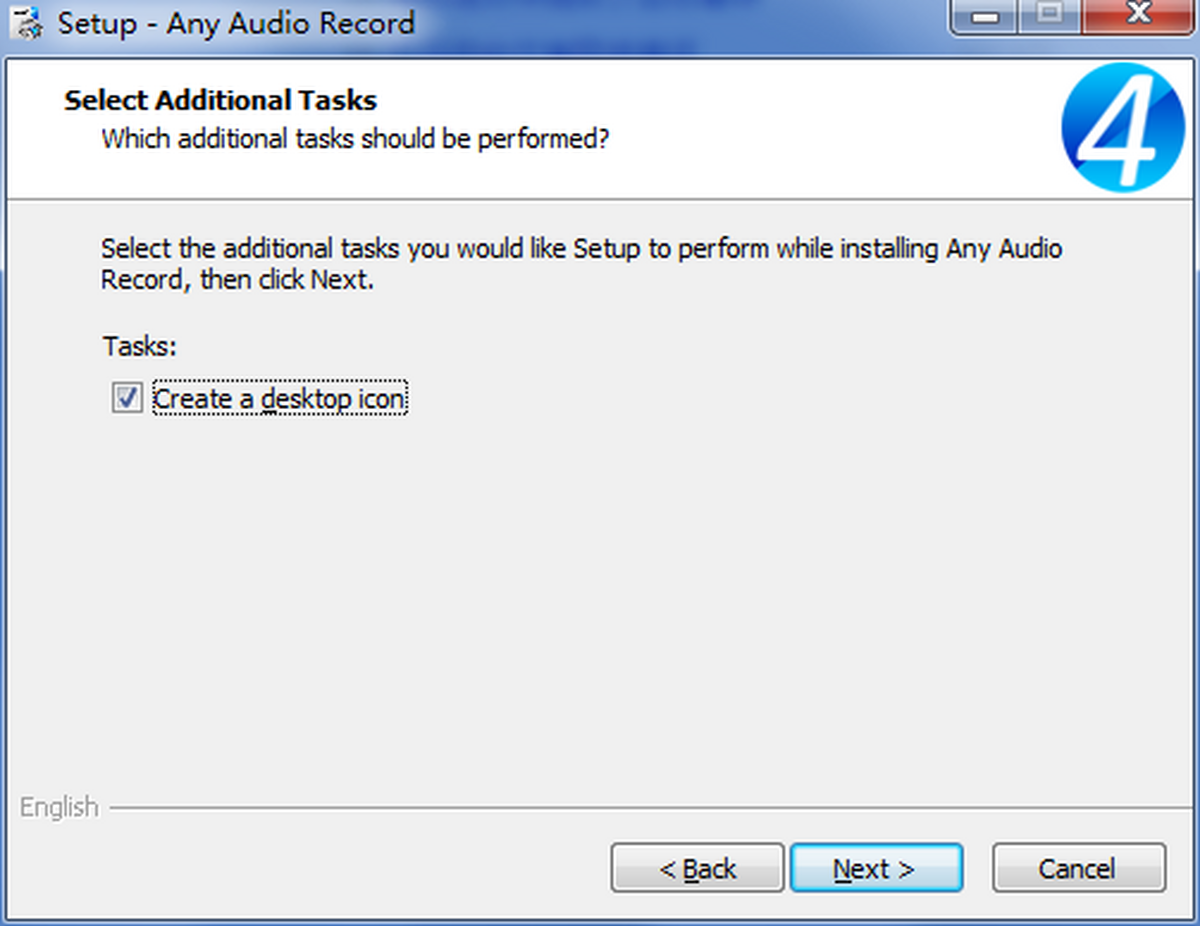Viewport: 1200px width, 926px height.
Task: Click the 'English' language label
Action: [58, 807]
